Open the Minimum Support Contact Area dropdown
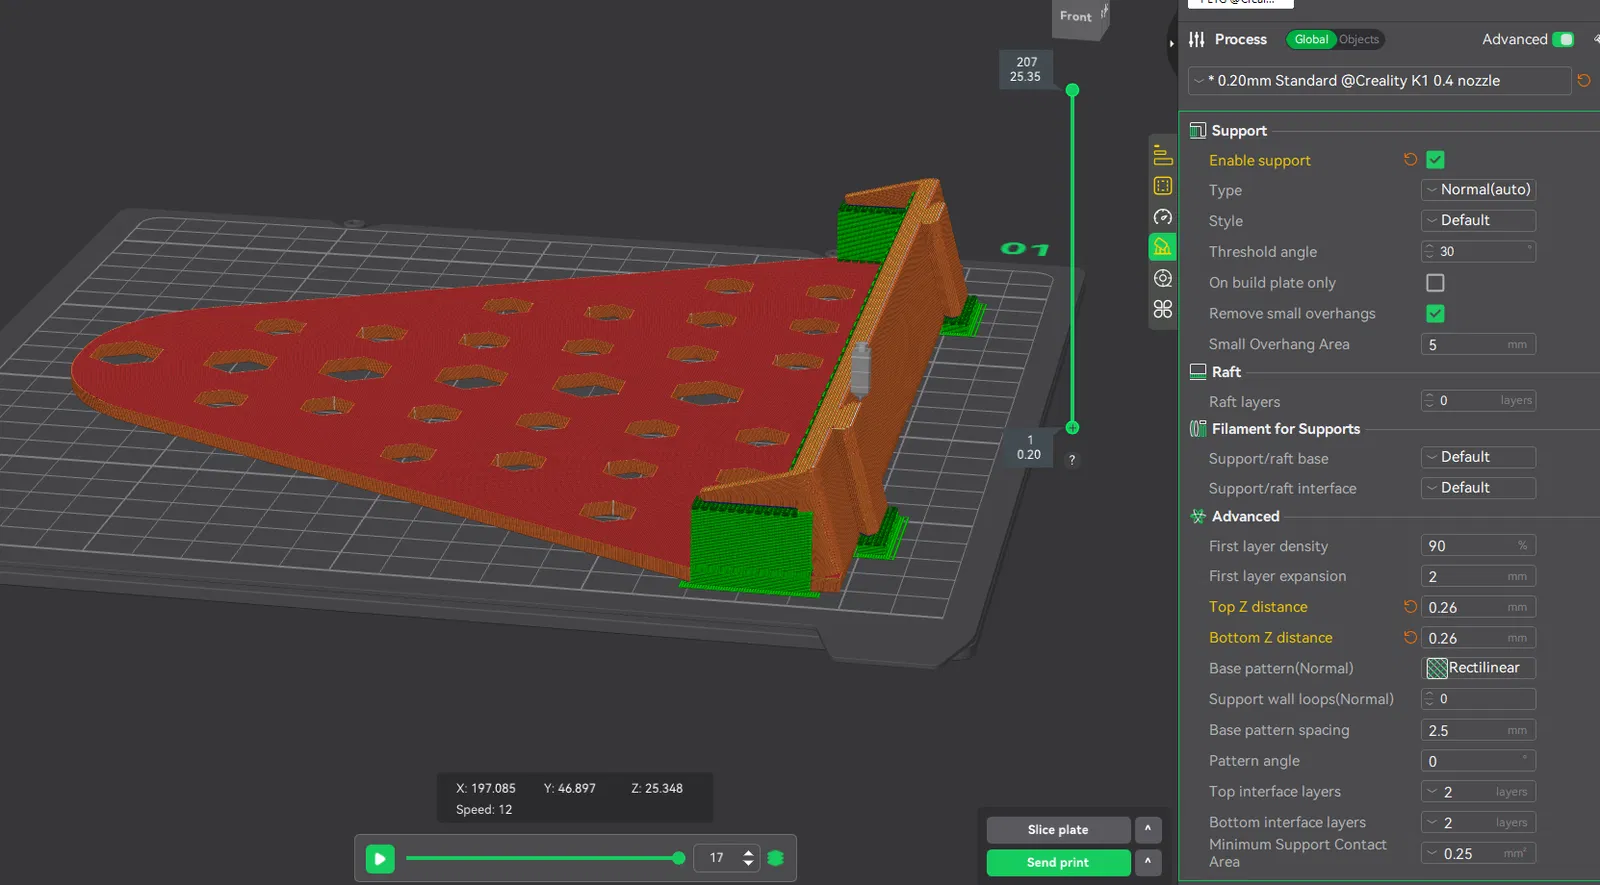 pyautogui.click(x=1478, y=854)
